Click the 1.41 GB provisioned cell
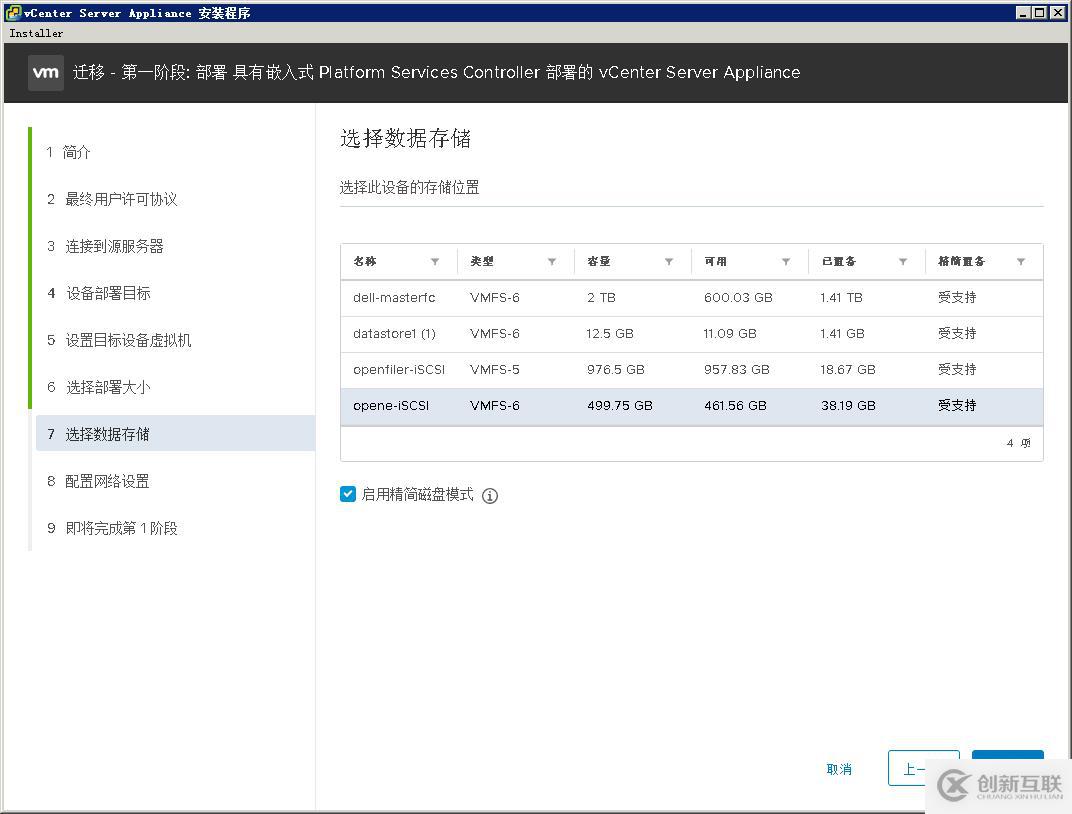The height and width of the screenshot is (814, 1072). pos(842,334)
